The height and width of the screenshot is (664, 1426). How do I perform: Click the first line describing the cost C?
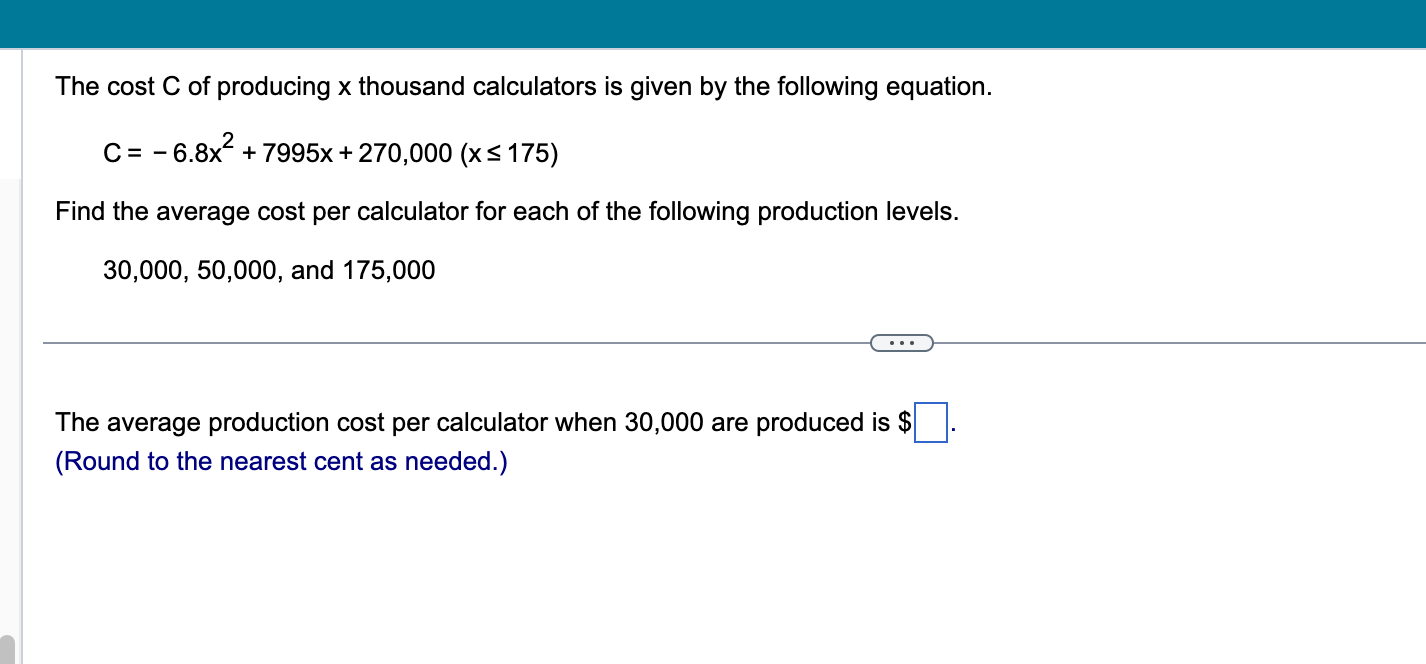pyautogui.click(x=521, y=86)
